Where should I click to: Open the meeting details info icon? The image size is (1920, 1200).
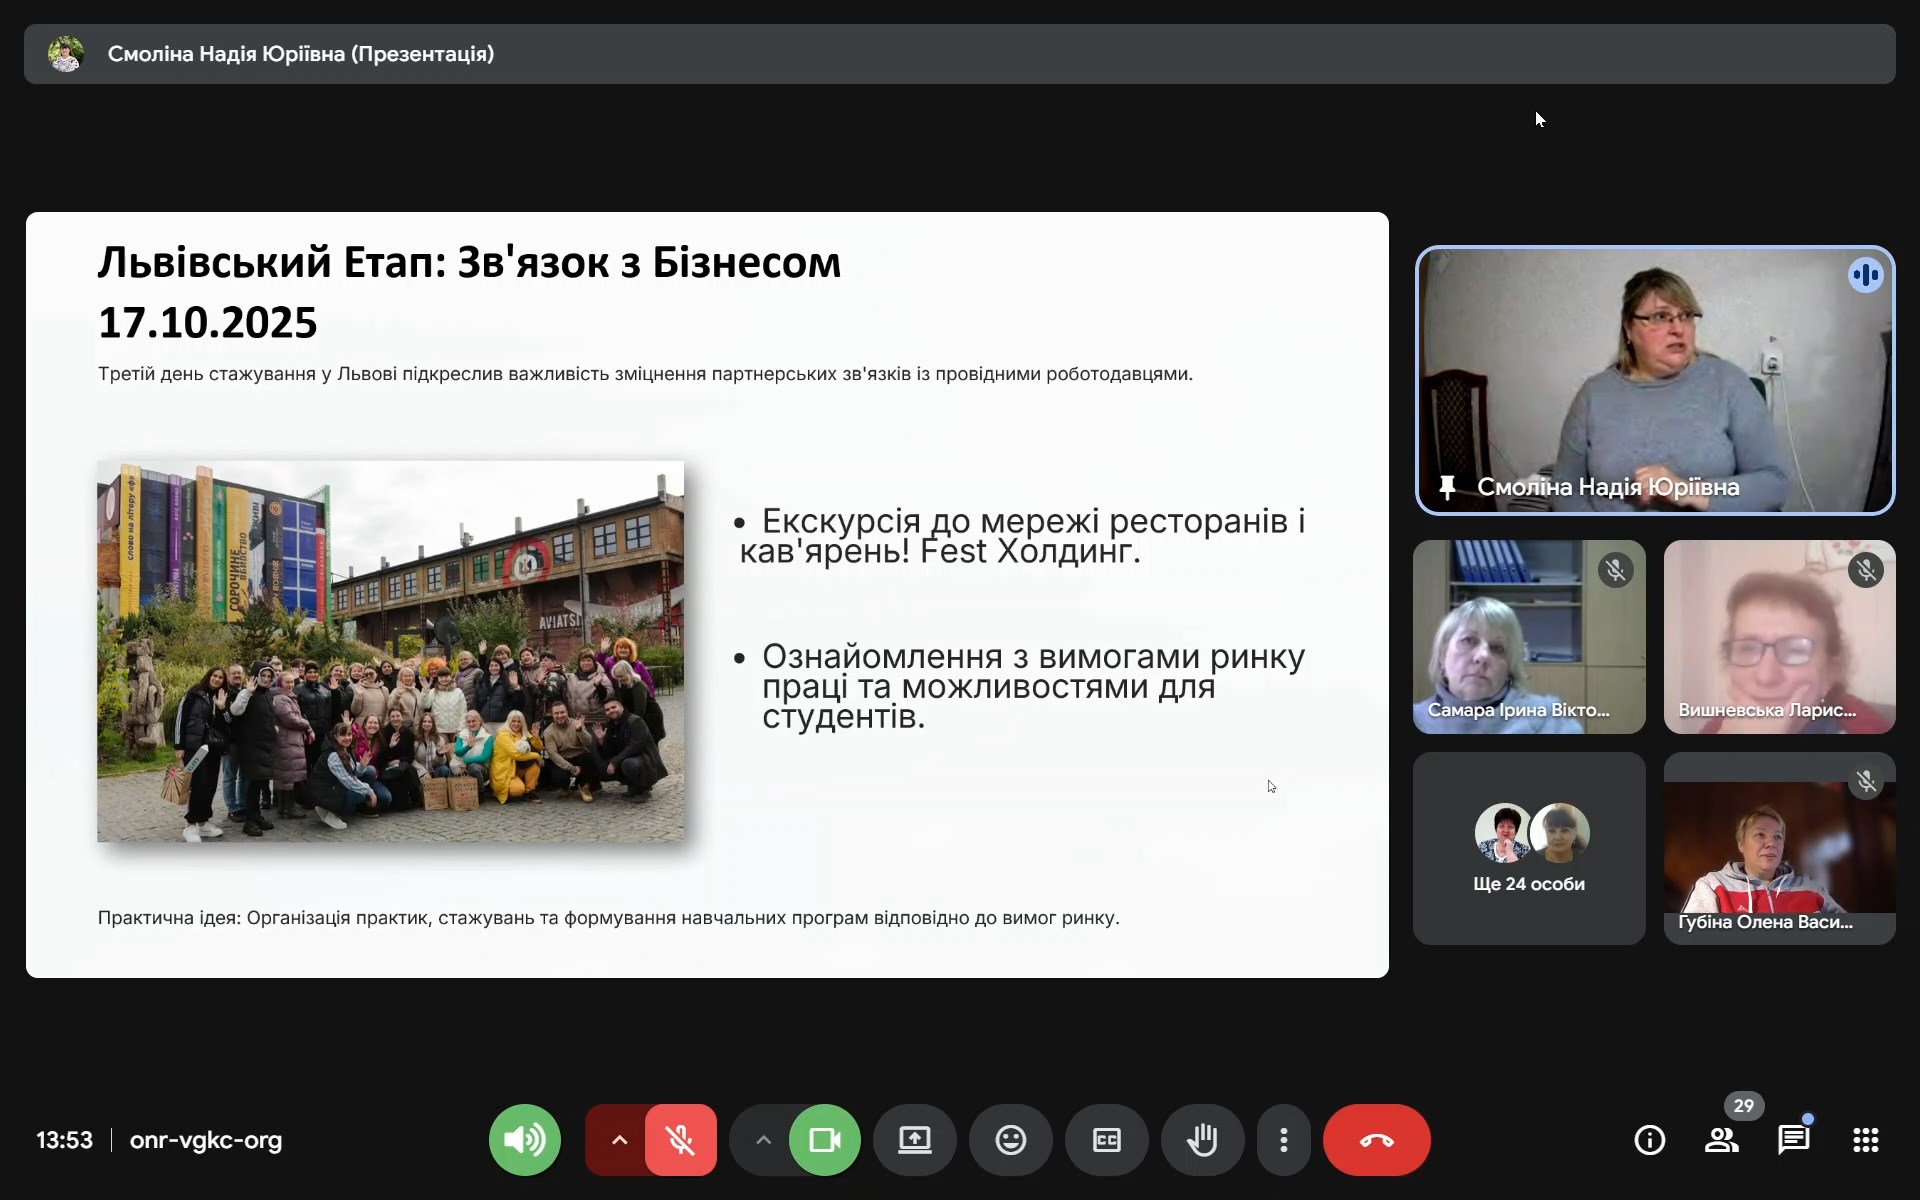point(1649,1140)
